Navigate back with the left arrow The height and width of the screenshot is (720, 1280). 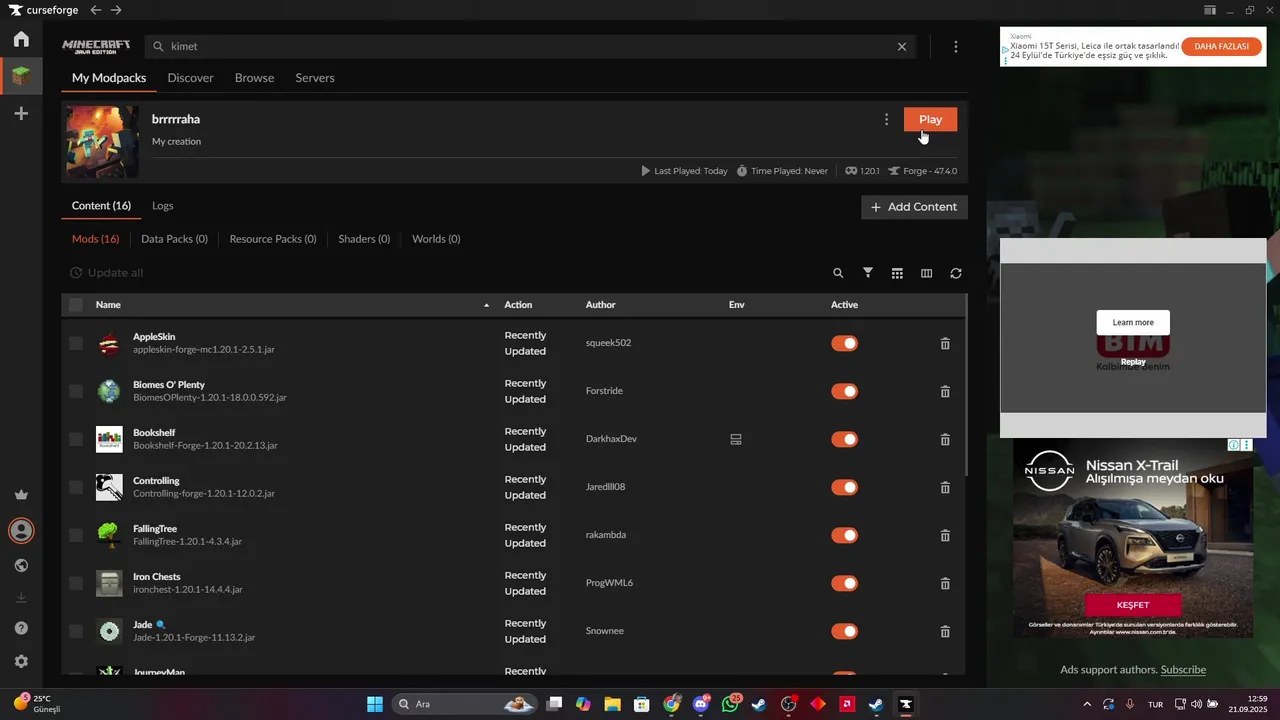pos(95,10)
